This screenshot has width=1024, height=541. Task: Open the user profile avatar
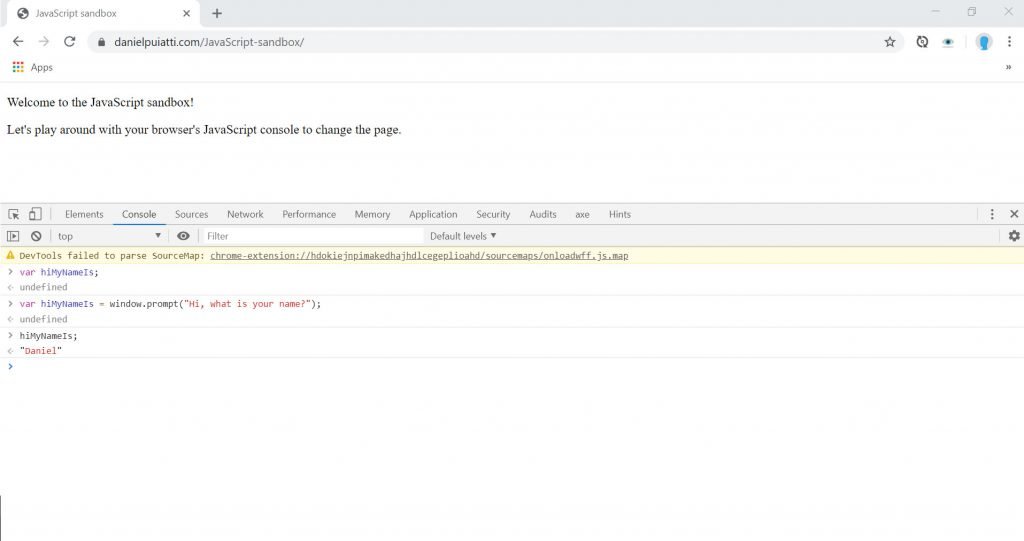pyautogui.click(x=984, y=42)
